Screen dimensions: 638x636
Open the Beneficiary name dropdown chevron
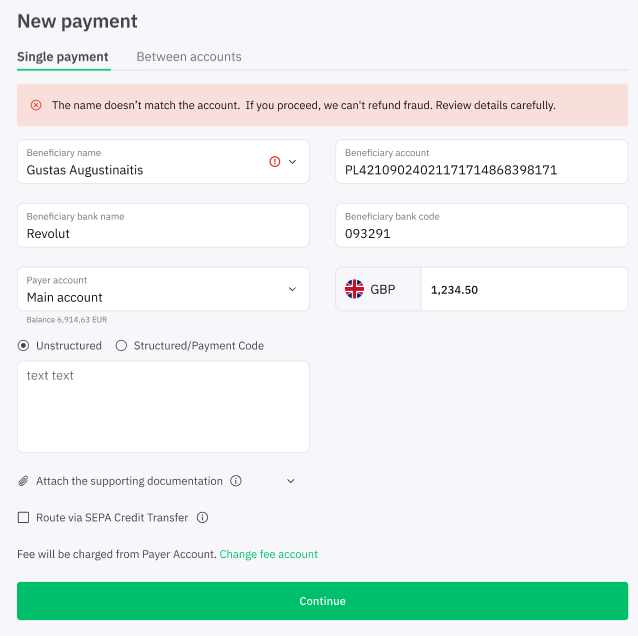[x=292, y=162]
